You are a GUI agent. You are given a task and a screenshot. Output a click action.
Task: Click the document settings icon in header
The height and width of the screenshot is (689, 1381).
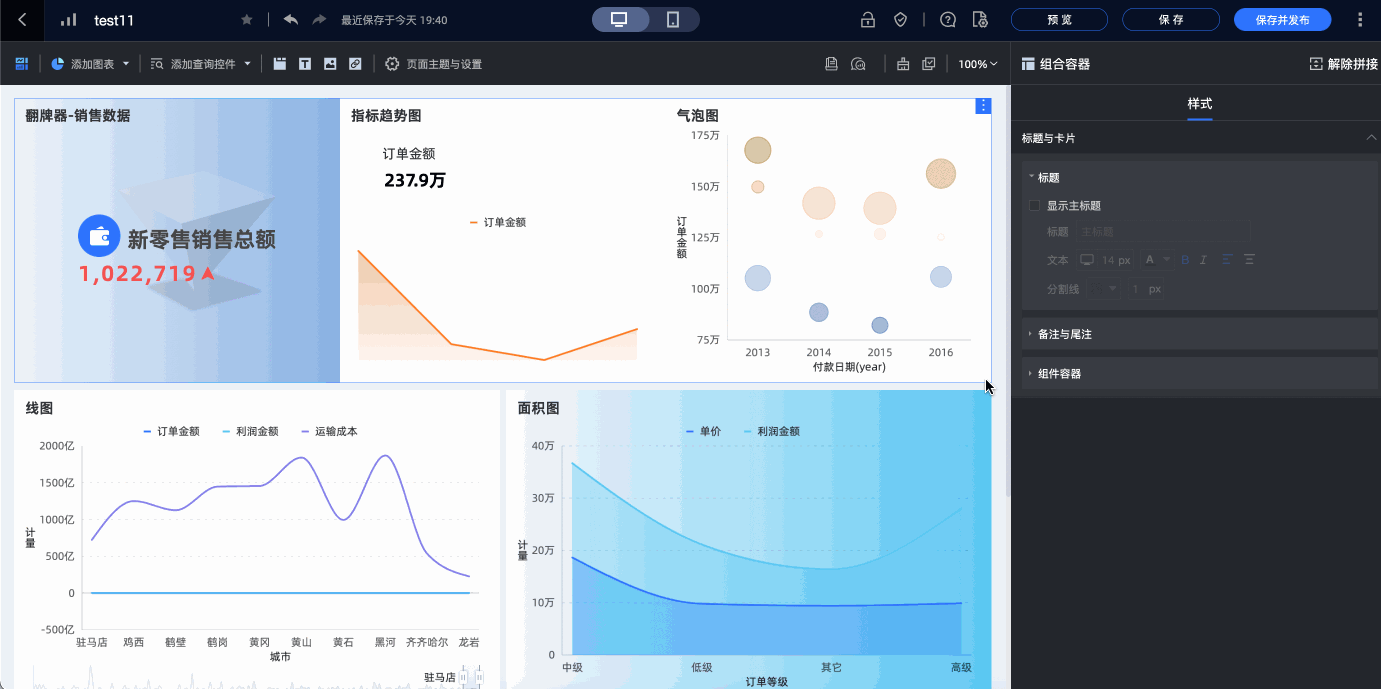coord(979,20)
